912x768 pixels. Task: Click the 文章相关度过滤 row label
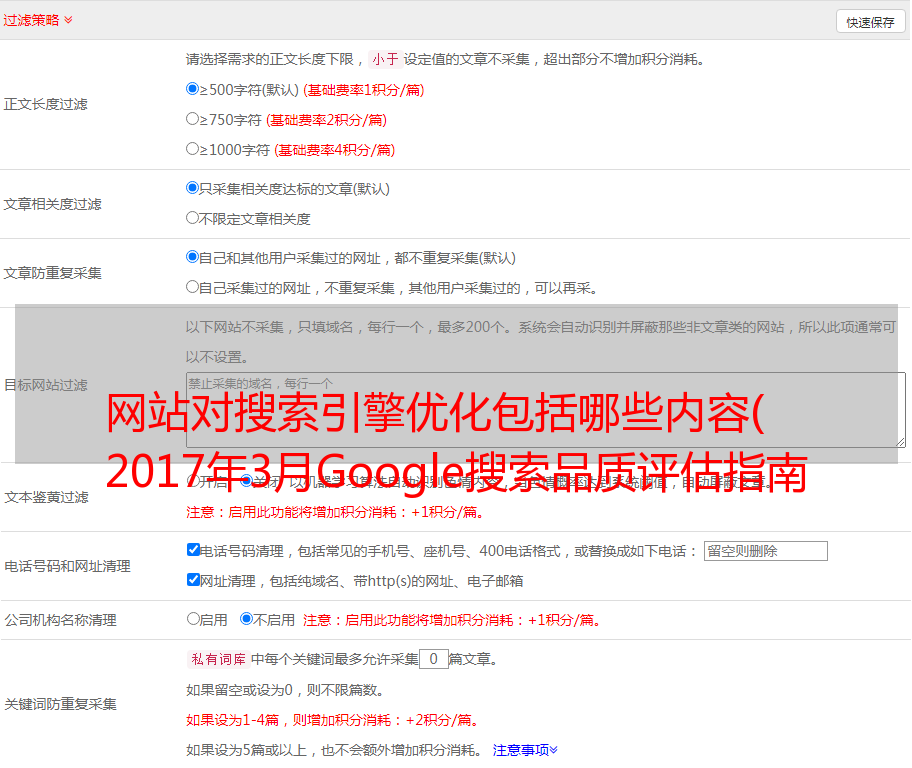click(52, 204)
